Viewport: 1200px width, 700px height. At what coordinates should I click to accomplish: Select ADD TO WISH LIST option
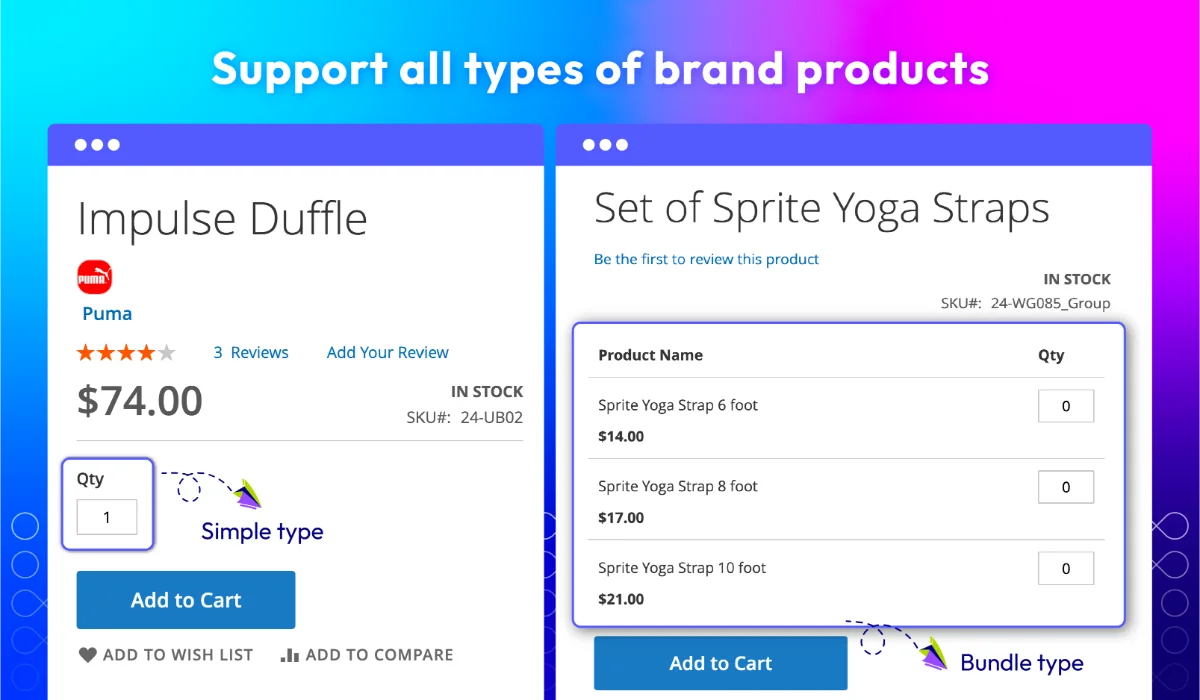click(176, 655)
